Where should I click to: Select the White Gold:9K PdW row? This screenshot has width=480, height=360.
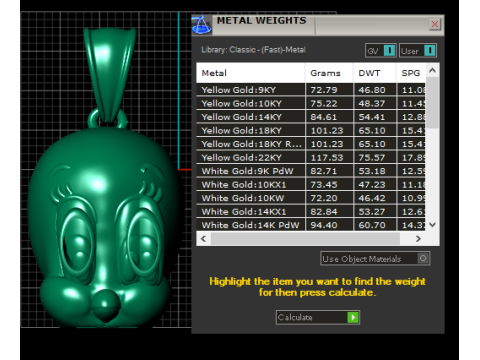(x=311, y=171)
